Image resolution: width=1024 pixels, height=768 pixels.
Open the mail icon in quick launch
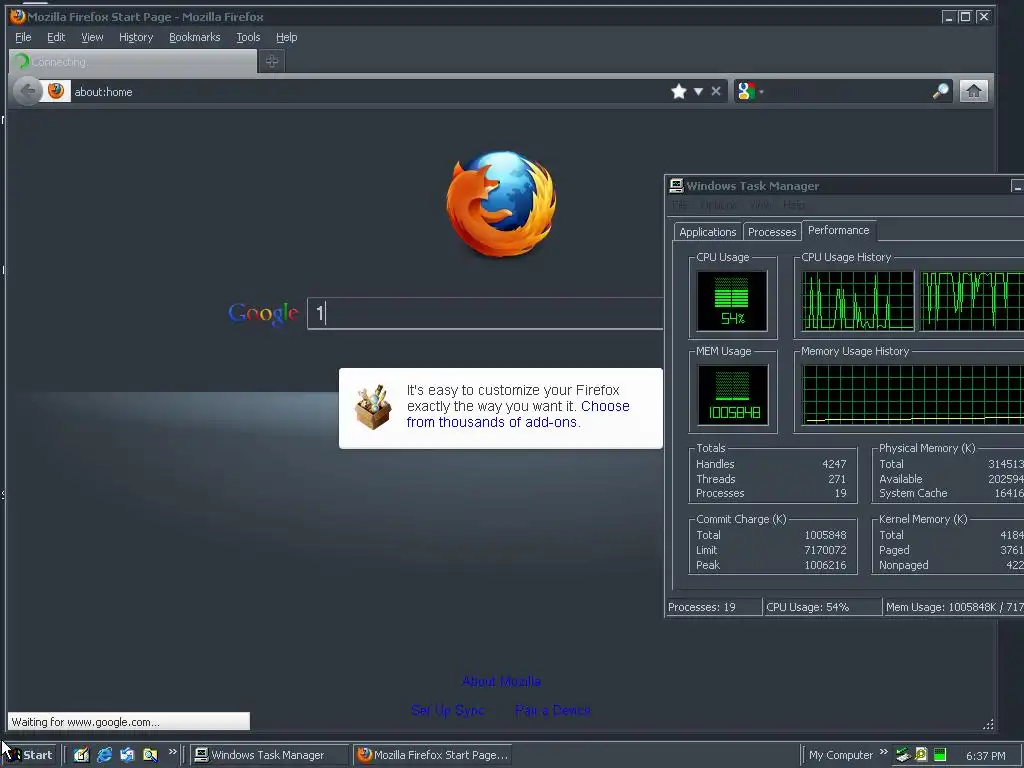pyautogui.click(x=127, y=755)
